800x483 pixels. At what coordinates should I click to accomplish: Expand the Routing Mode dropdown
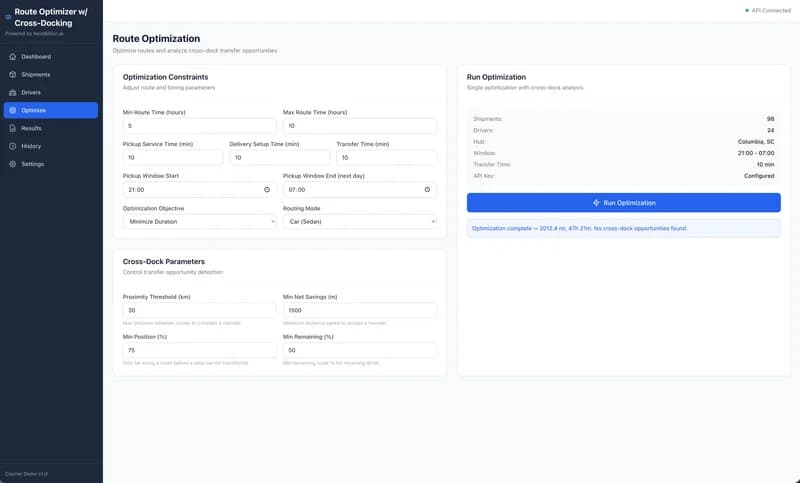point(359,221)
